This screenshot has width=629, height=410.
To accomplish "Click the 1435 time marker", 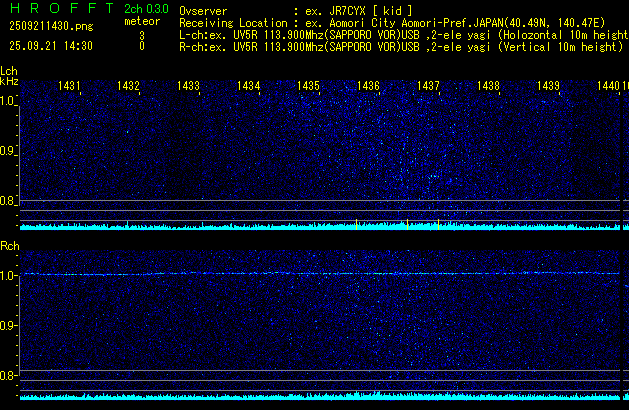I will [309, 87].
